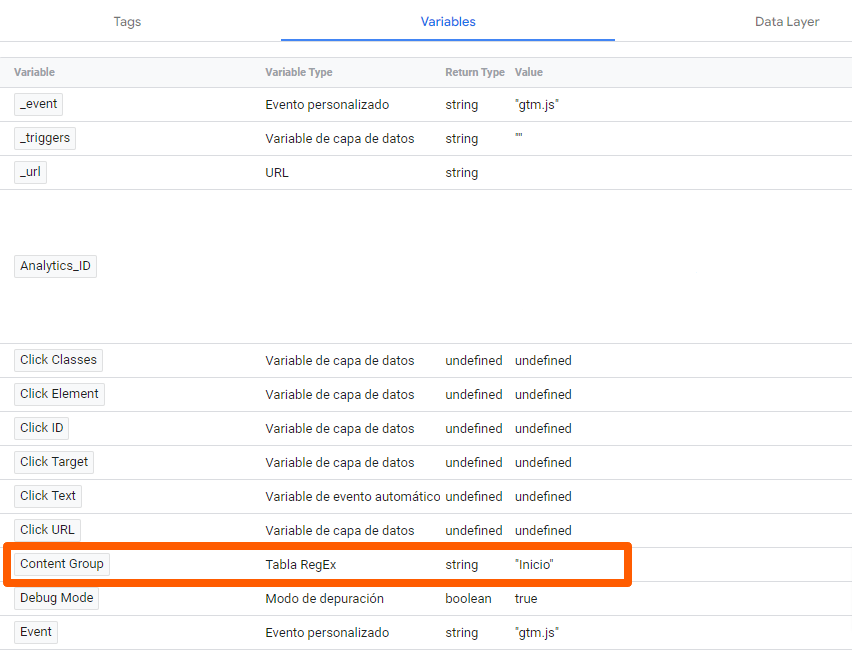Click the Value column header
852x650 pixels.
(x=529, y=72)
